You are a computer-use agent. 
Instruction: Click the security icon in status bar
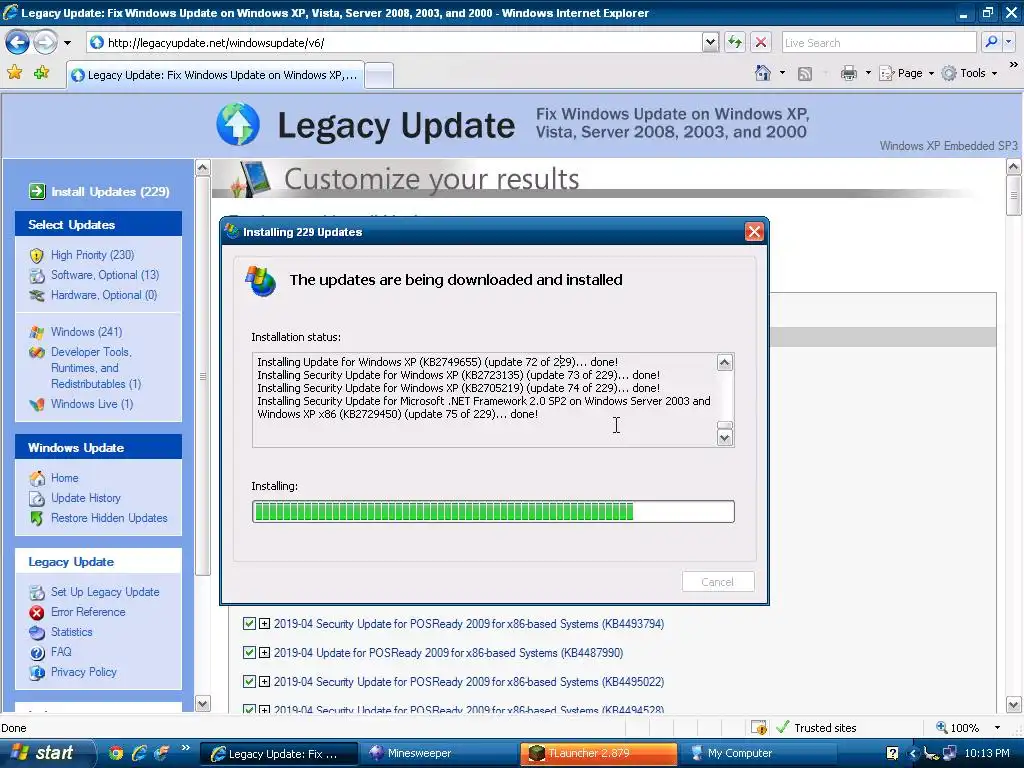click(x=759, y=728)
